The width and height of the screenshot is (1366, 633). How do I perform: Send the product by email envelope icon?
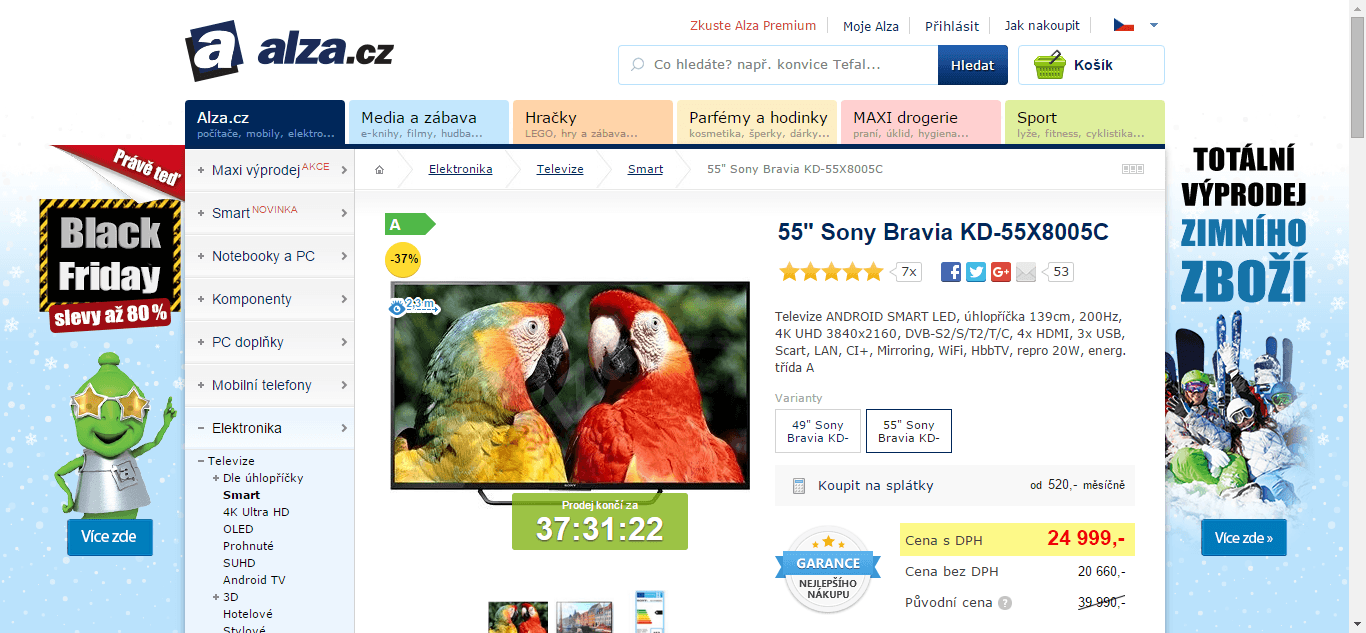1026,272
